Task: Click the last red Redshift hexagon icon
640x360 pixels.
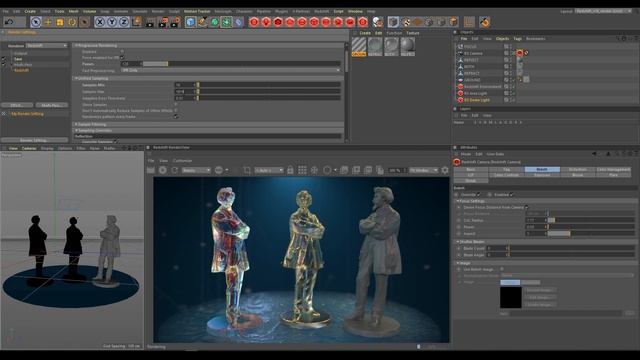Action: click(x=362, y=22)
